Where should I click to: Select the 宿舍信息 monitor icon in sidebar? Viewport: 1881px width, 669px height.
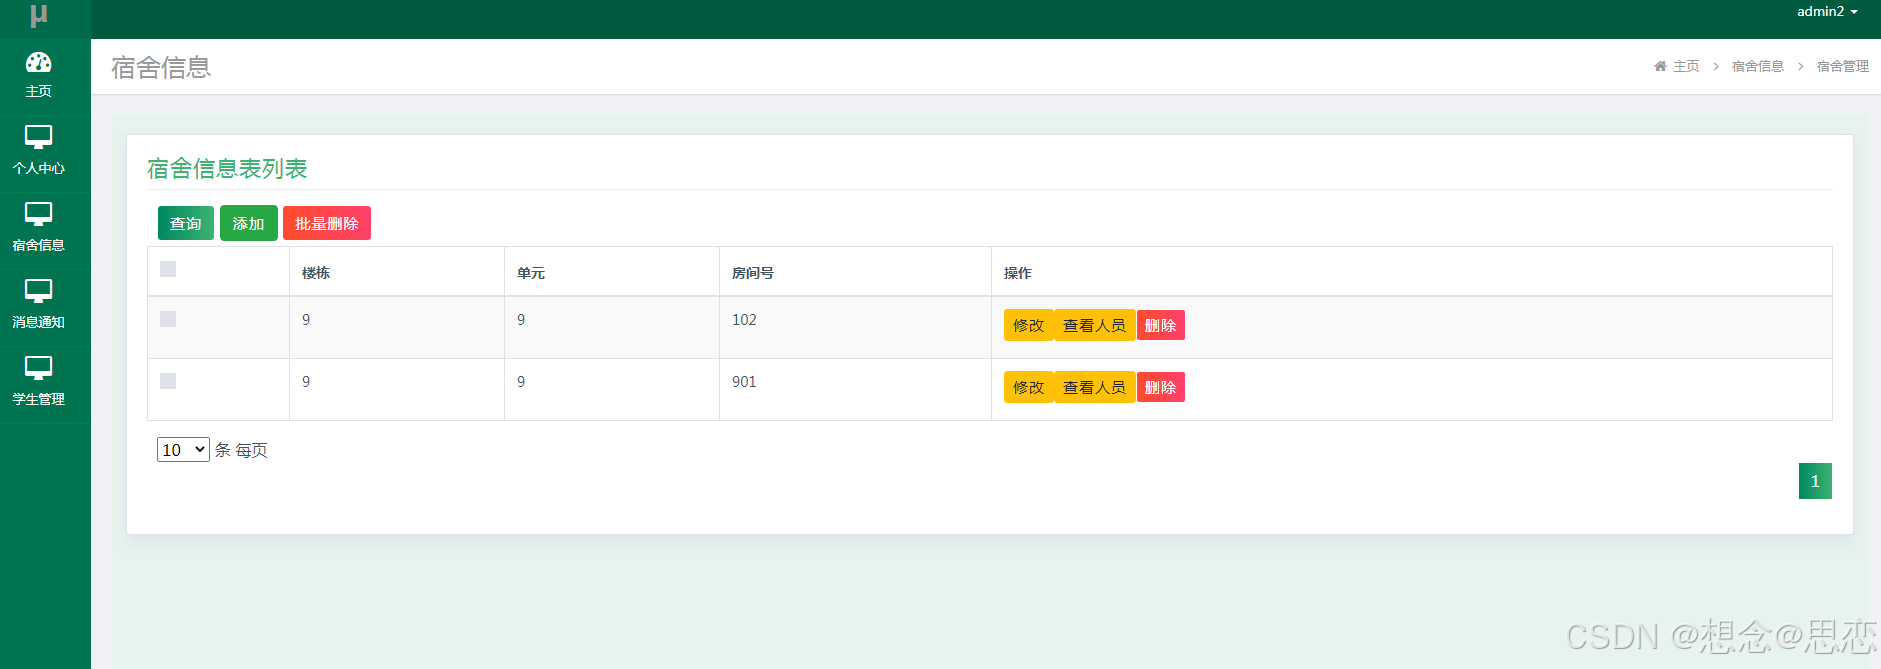(x=38, y=214)
